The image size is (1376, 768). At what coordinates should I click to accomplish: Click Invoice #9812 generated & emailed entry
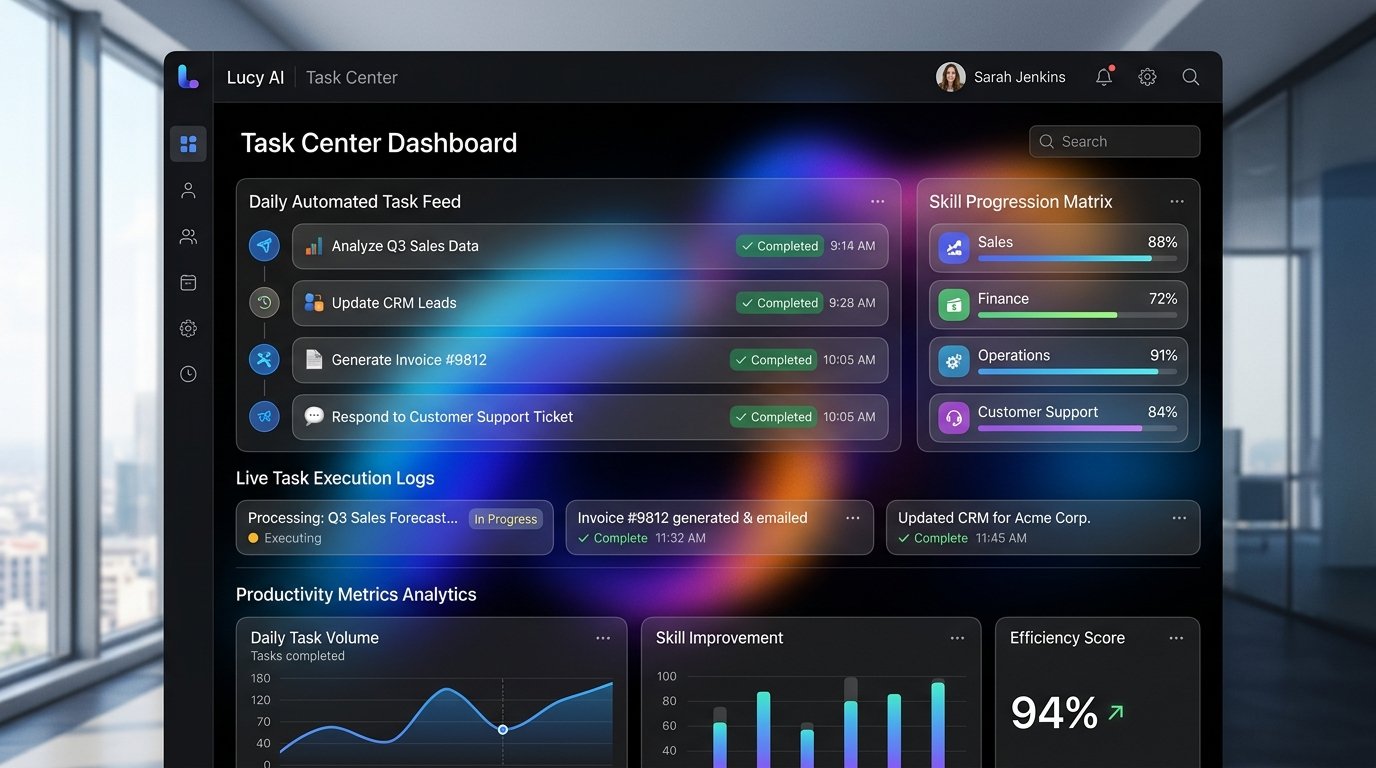(719, 528)
